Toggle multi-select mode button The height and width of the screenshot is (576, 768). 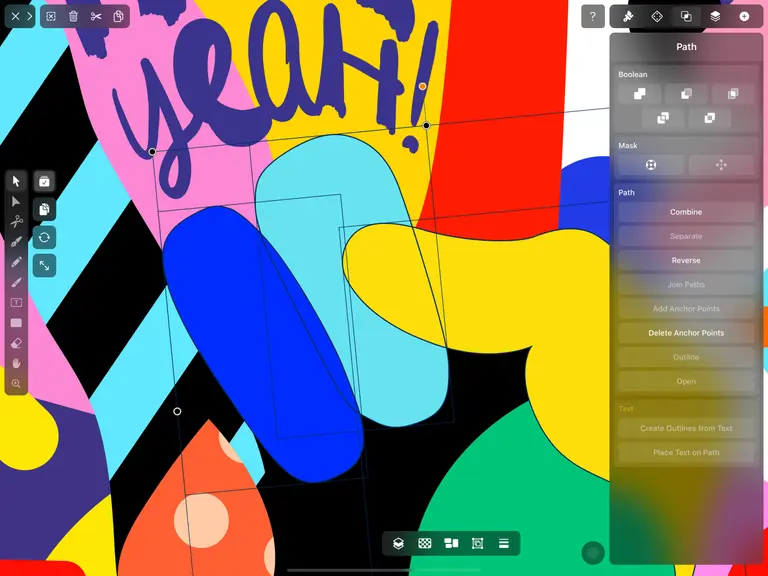(44, 182)
